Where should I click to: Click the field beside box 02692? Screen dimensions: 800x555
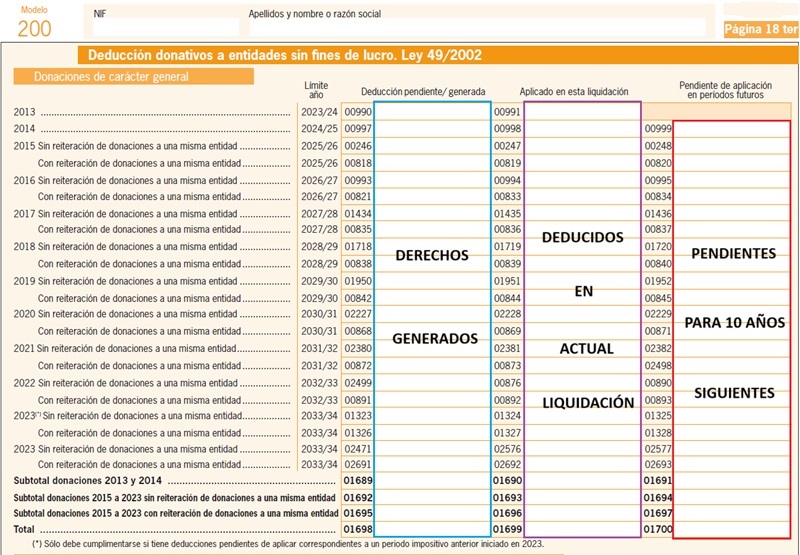pos(582,465)
